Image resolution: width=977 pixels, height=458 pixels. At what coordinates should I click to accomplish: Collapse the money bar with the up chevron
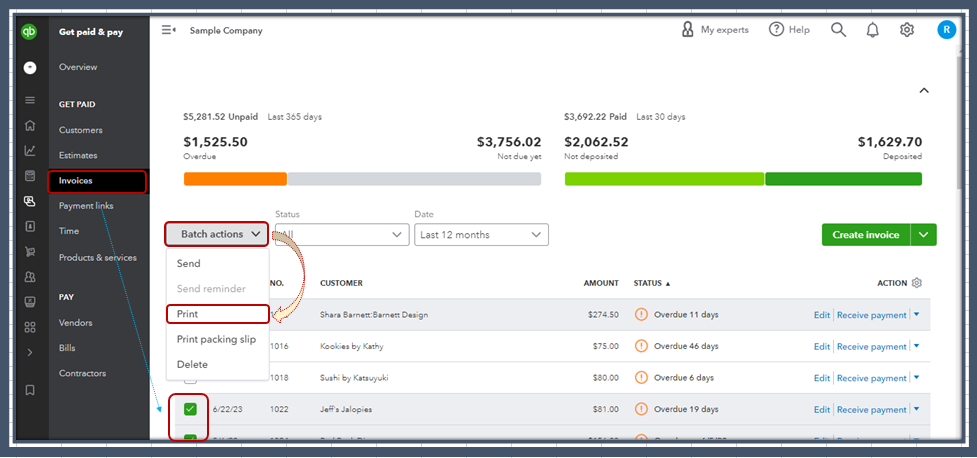(x=924, y=90)
